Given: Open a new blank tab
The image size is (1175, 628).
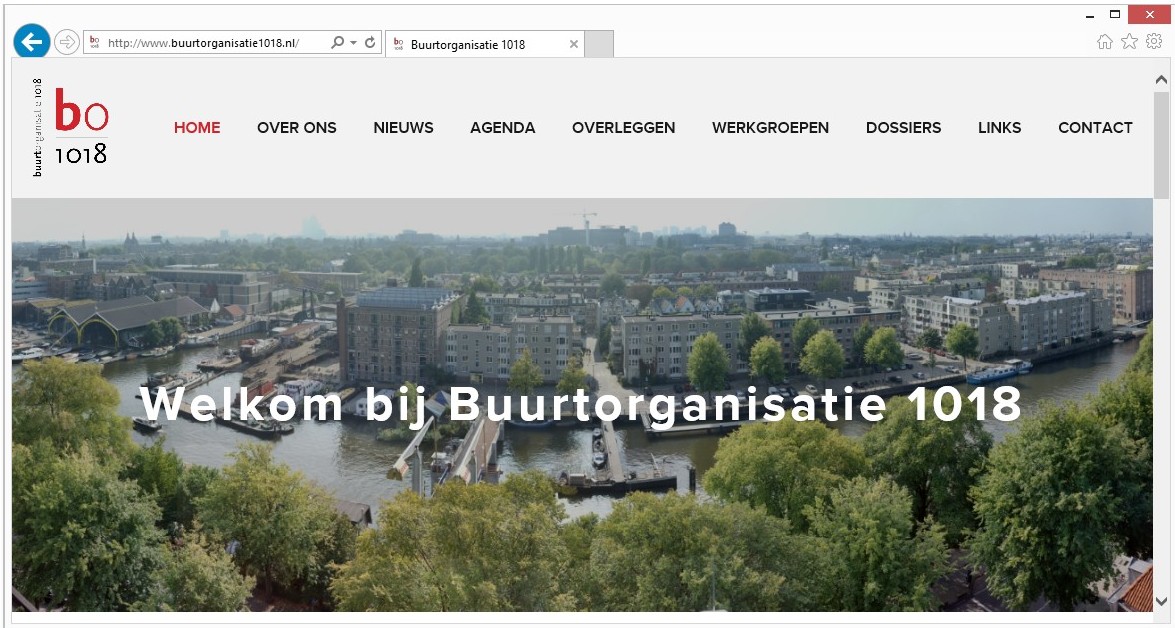Looking at the screenshot, I should [x=599, y=44].
